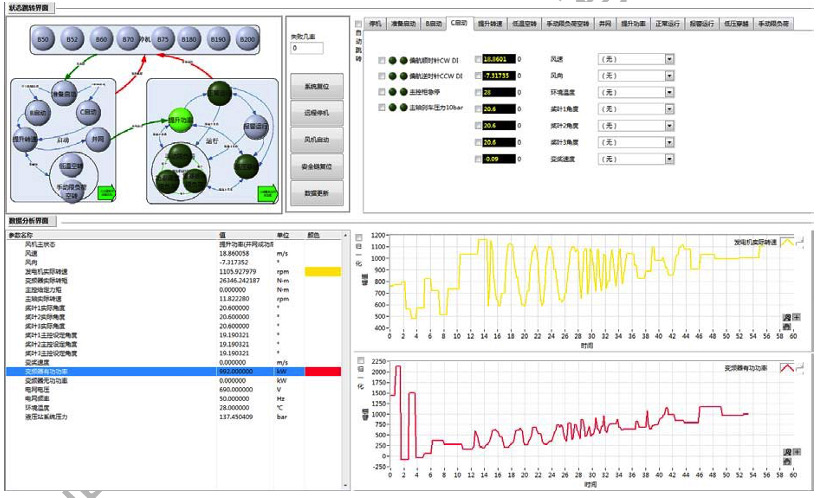
Task: Toggle the 自动跳转 checkbox
Action: click(360, 24)
